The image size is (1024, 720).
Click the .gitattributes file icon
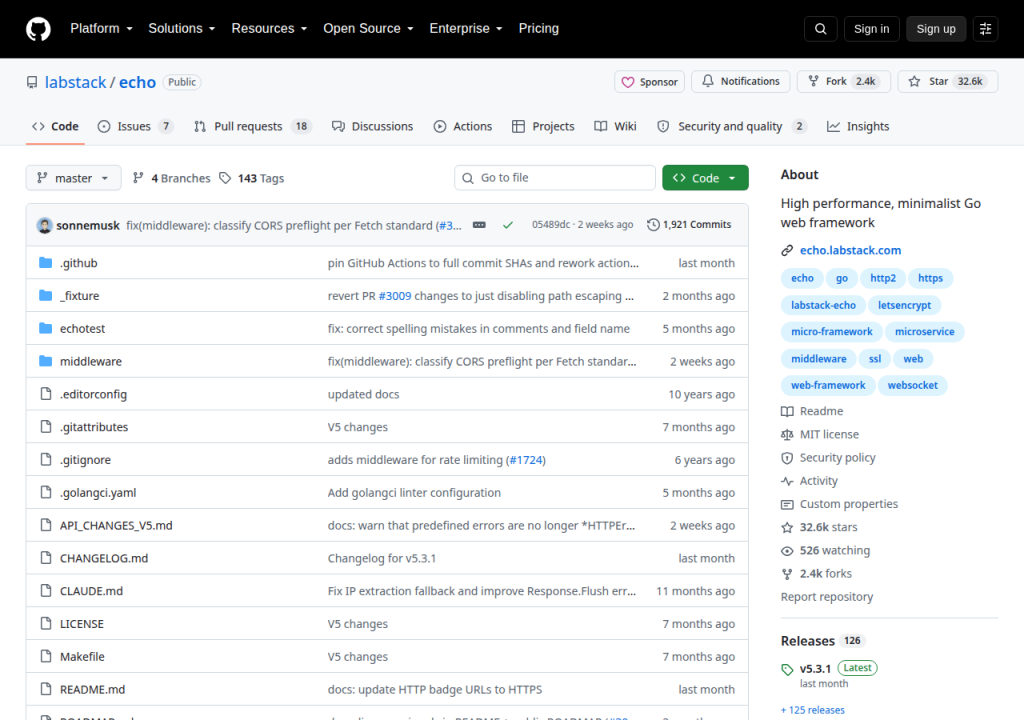point(46,426)
